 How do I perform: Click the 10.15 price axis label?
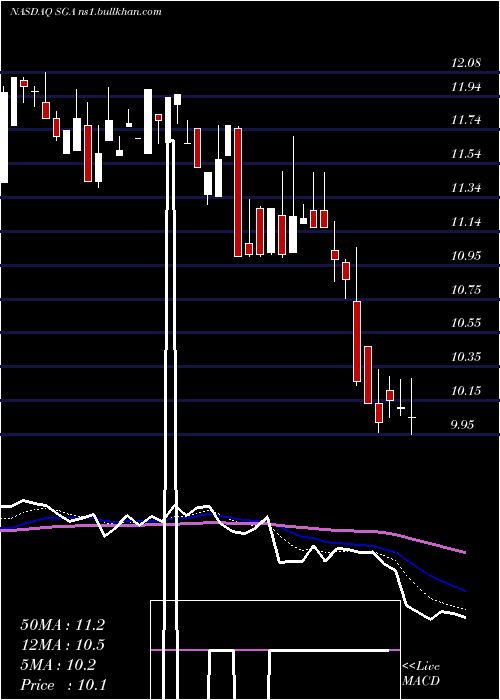tap(466, 391)
